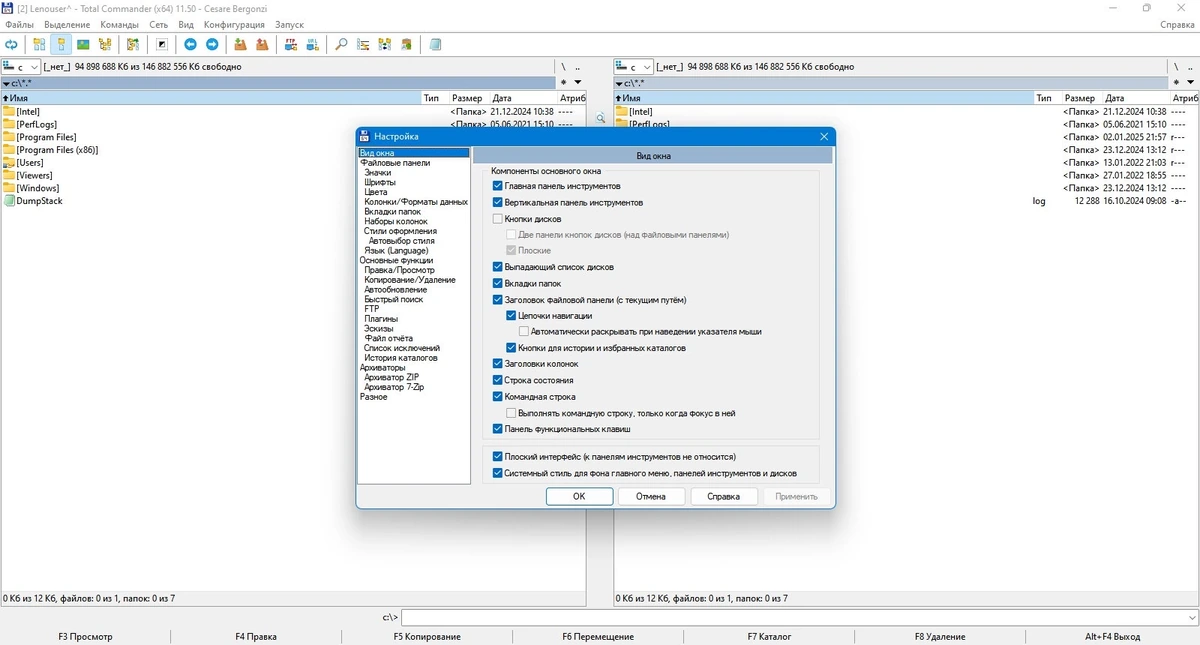The height and width of the screenshot is (645, 1200).
Task: Toggle the 'Заголовки колонок' checkbox
Action: pos(498,364)
